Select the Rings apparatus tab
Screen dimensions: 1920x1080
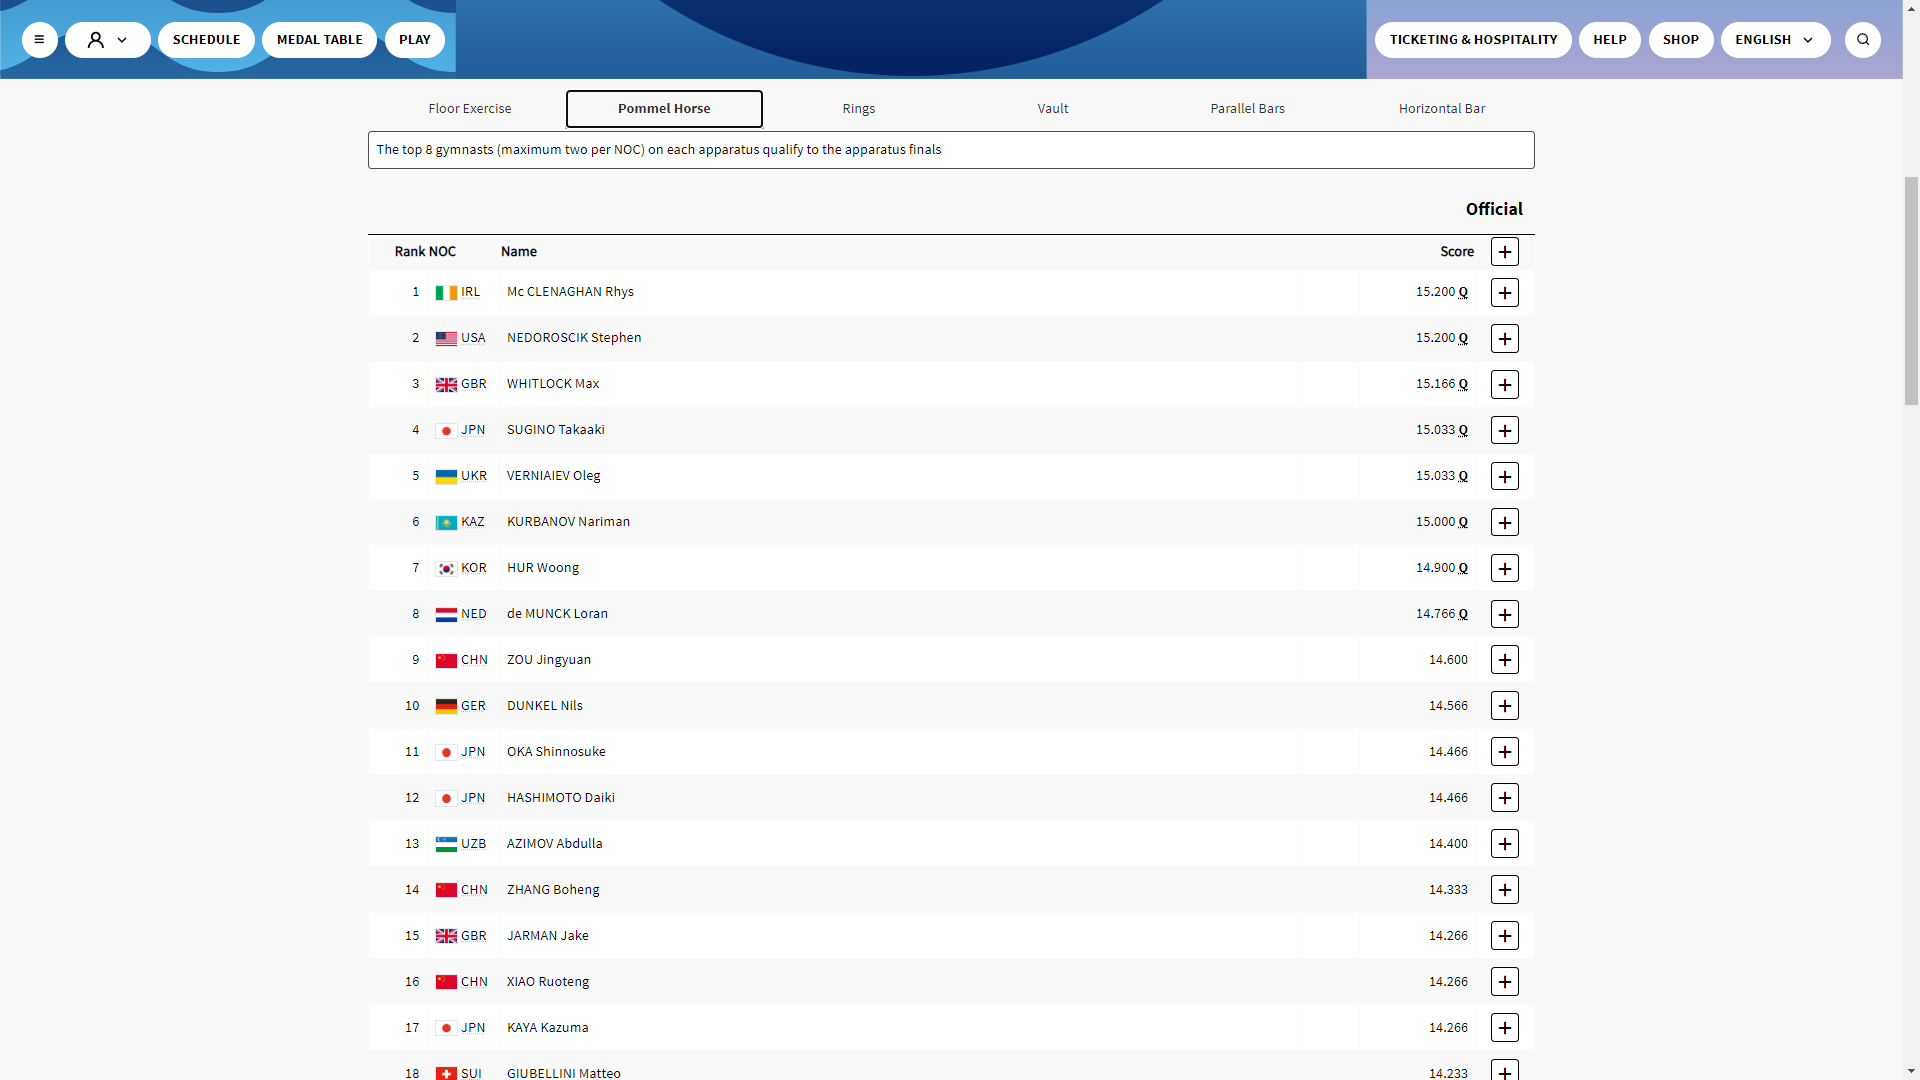tap(858, 109)
